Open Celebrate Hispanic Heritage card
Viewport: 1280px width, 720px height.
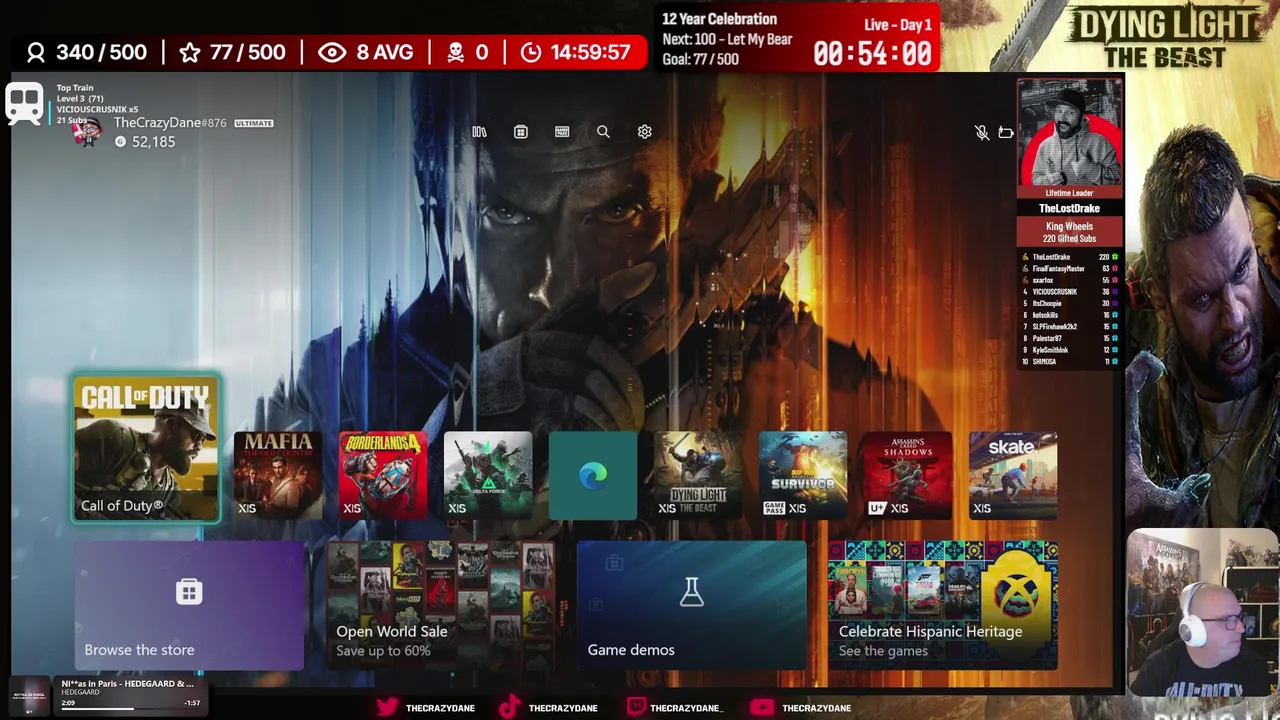tap(943, 605)
